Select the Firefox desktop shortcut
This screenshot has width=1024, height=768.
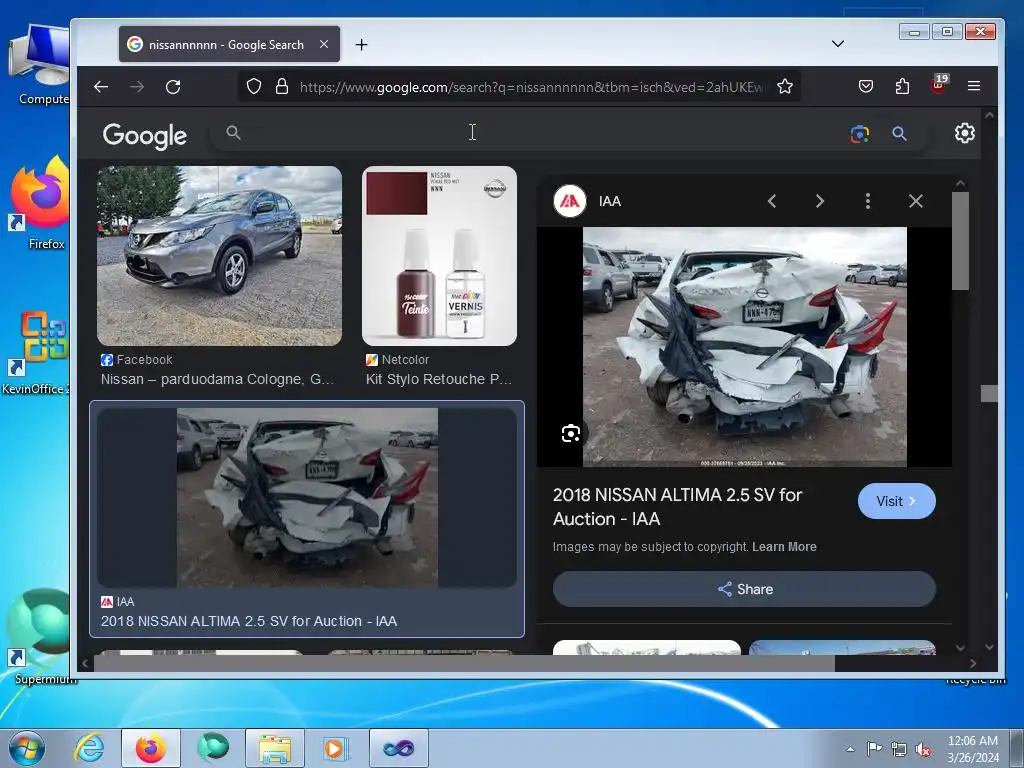(40, 203)
